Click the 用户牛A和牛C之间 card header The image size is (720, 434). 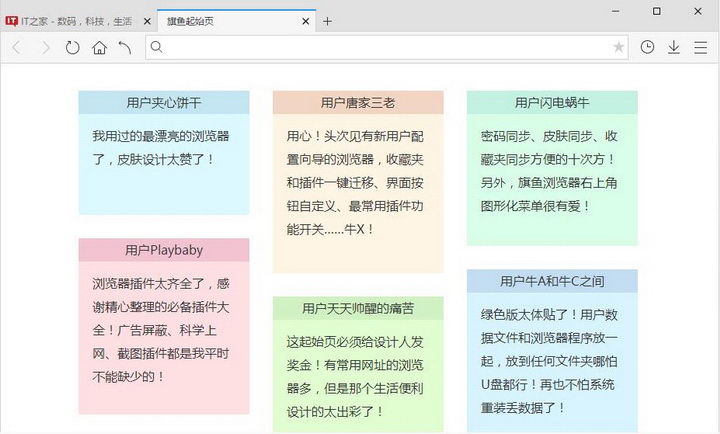552,281
